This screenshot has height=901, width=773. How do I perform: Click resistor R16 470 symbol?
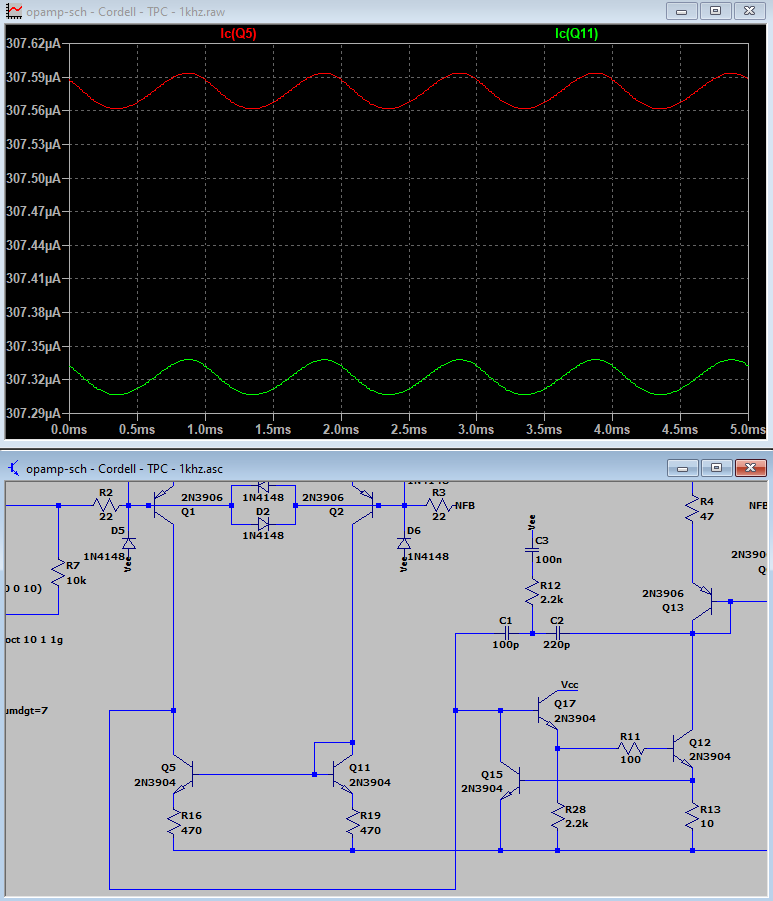(173, 822)
